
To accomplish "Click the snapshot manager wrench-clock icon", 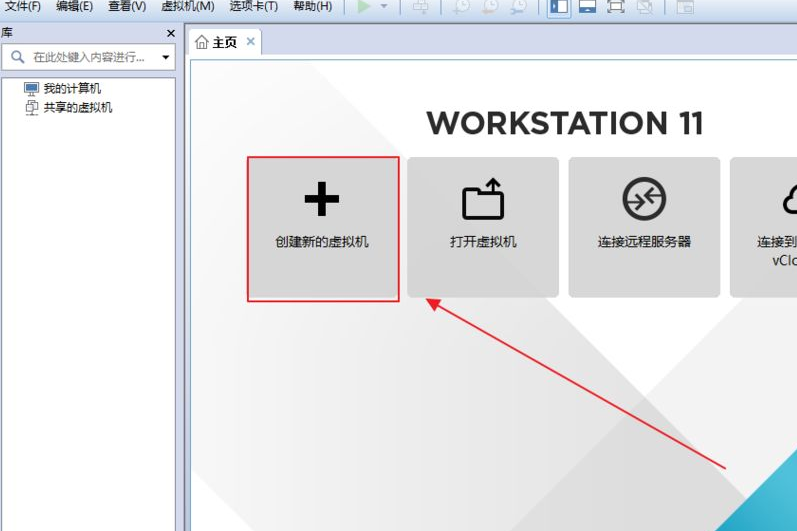I will click(x=518, y=7).
